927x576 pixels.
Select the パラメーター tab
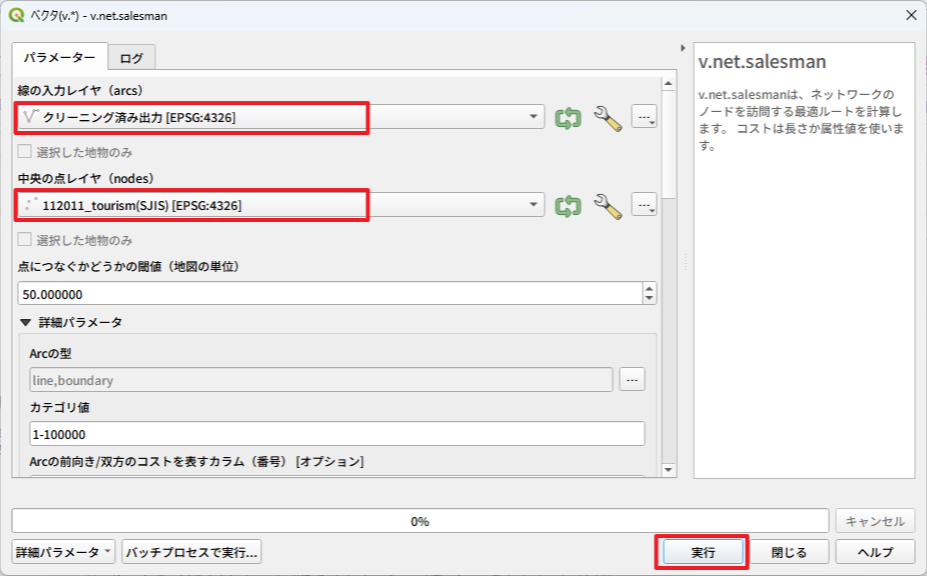pos(59,58)
